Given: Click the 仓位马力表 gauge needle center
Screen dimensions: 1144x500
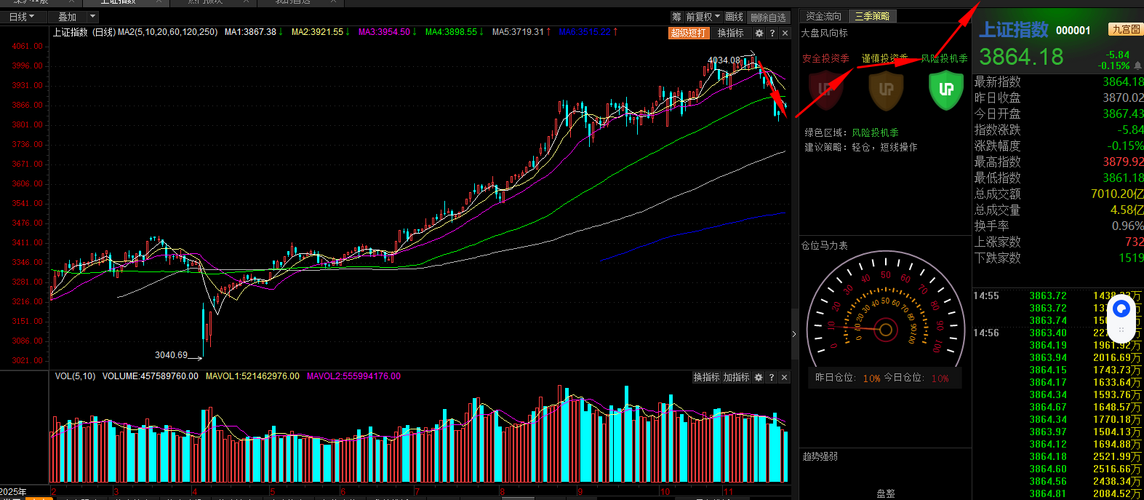Looking at the screenshot, I should (x=886, y=330).
